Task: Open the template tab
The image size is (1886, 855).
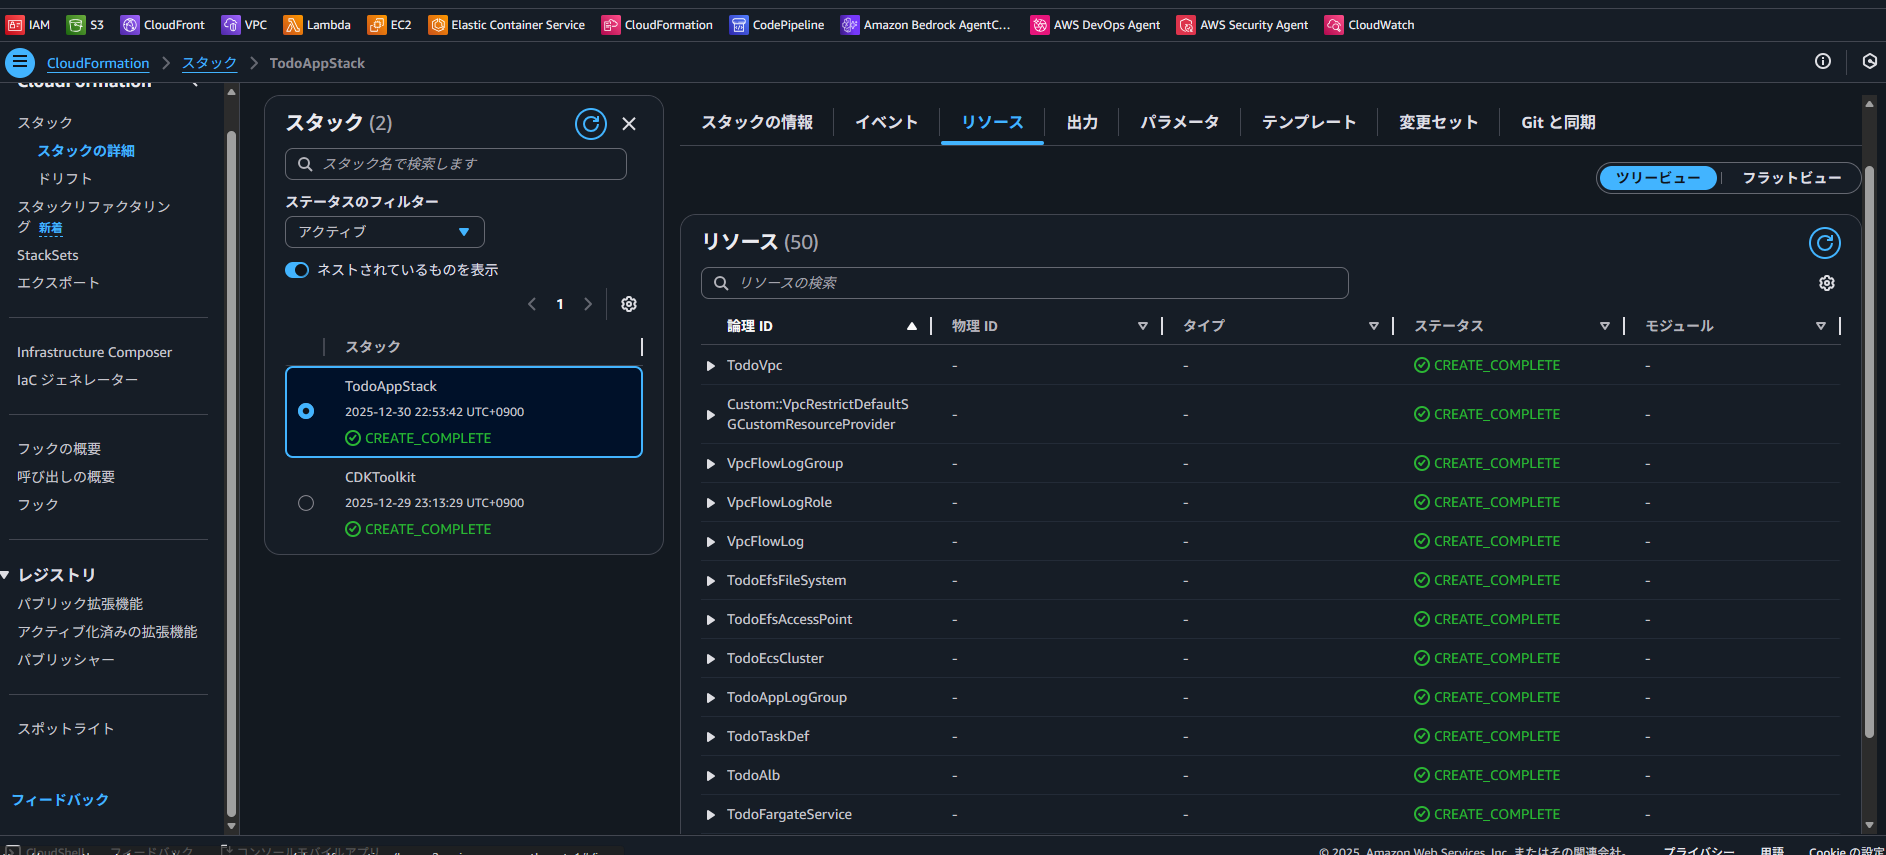Action: [1309, 122]
